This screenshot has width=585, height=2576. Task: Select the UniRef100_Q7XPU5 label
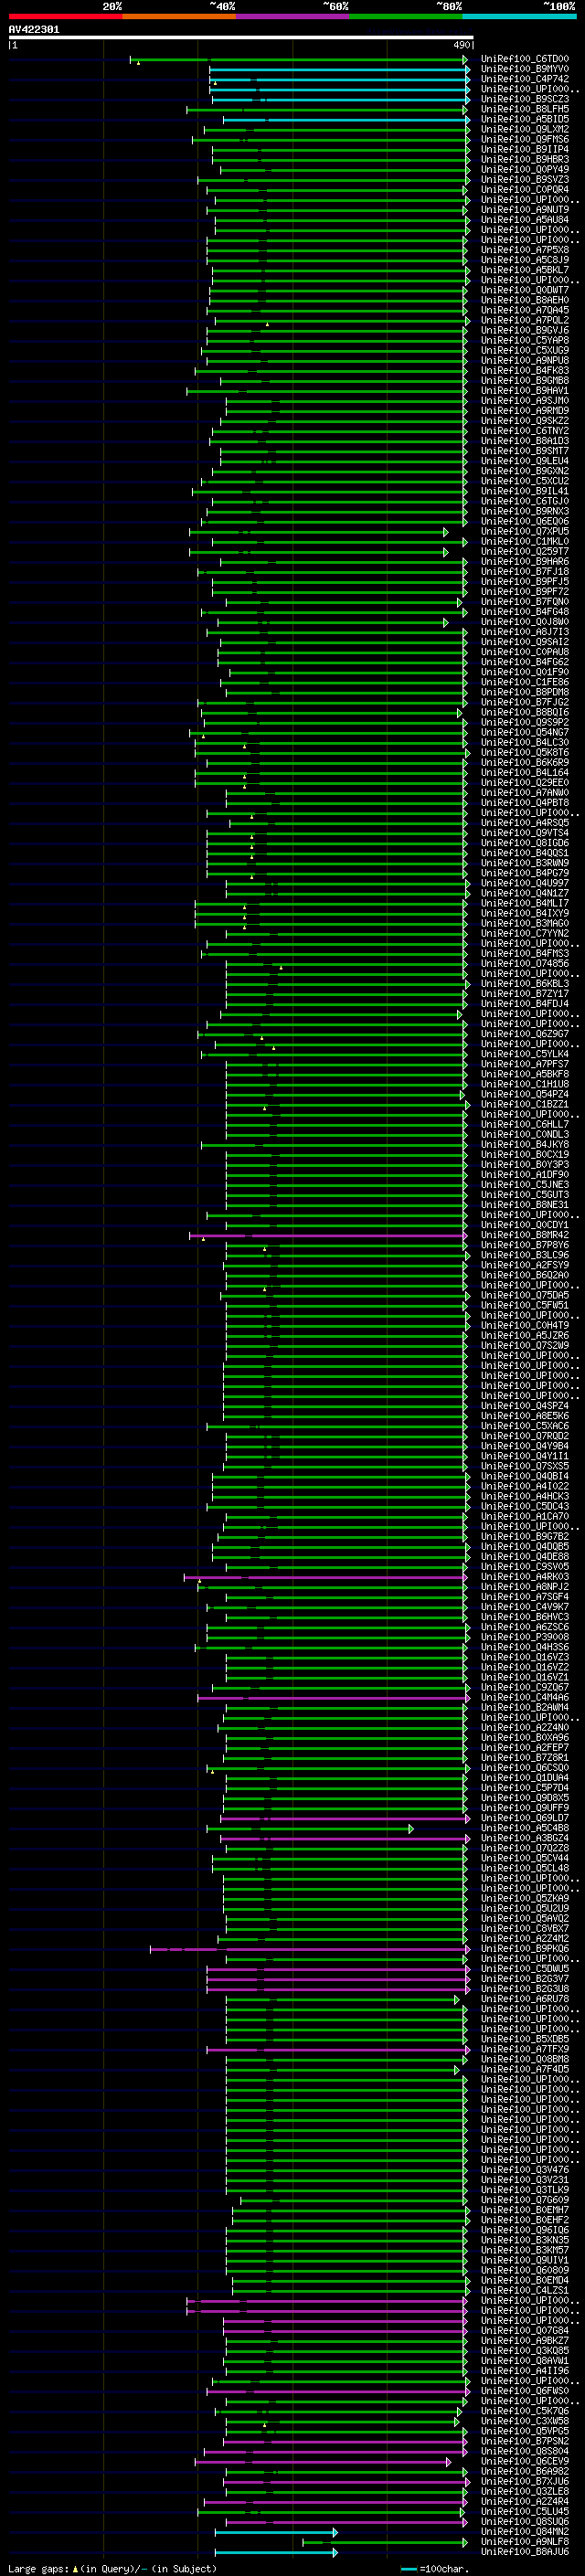pos(524,531)
